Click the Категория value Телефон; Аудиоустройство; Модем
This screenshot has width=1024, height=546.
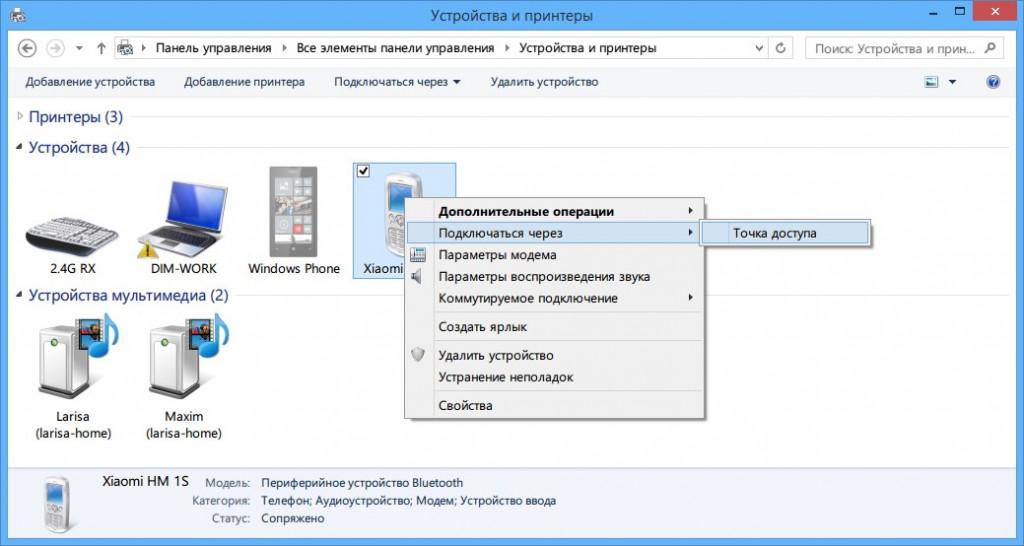pos(408,501)
